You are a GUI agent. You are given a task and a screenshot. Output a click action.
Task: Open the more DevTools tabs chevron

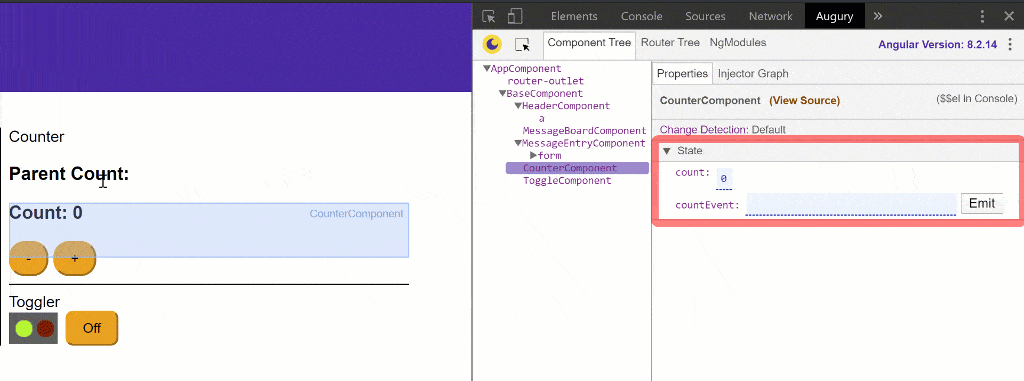click(878, 16)
